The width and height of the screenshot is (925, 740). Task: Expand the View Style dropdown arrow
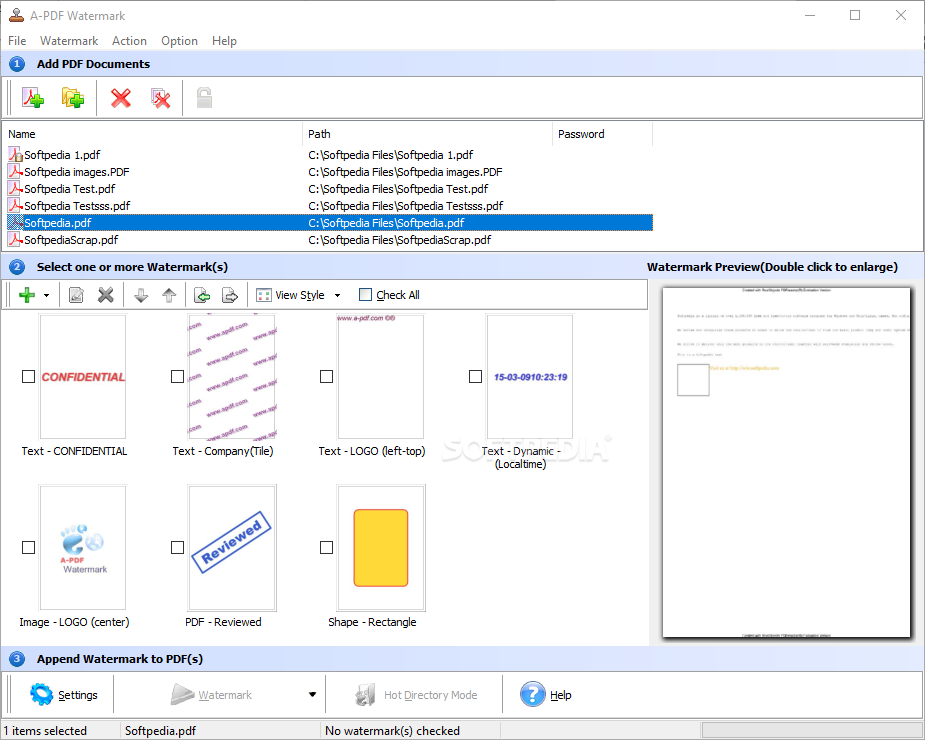tap(337, 295)
